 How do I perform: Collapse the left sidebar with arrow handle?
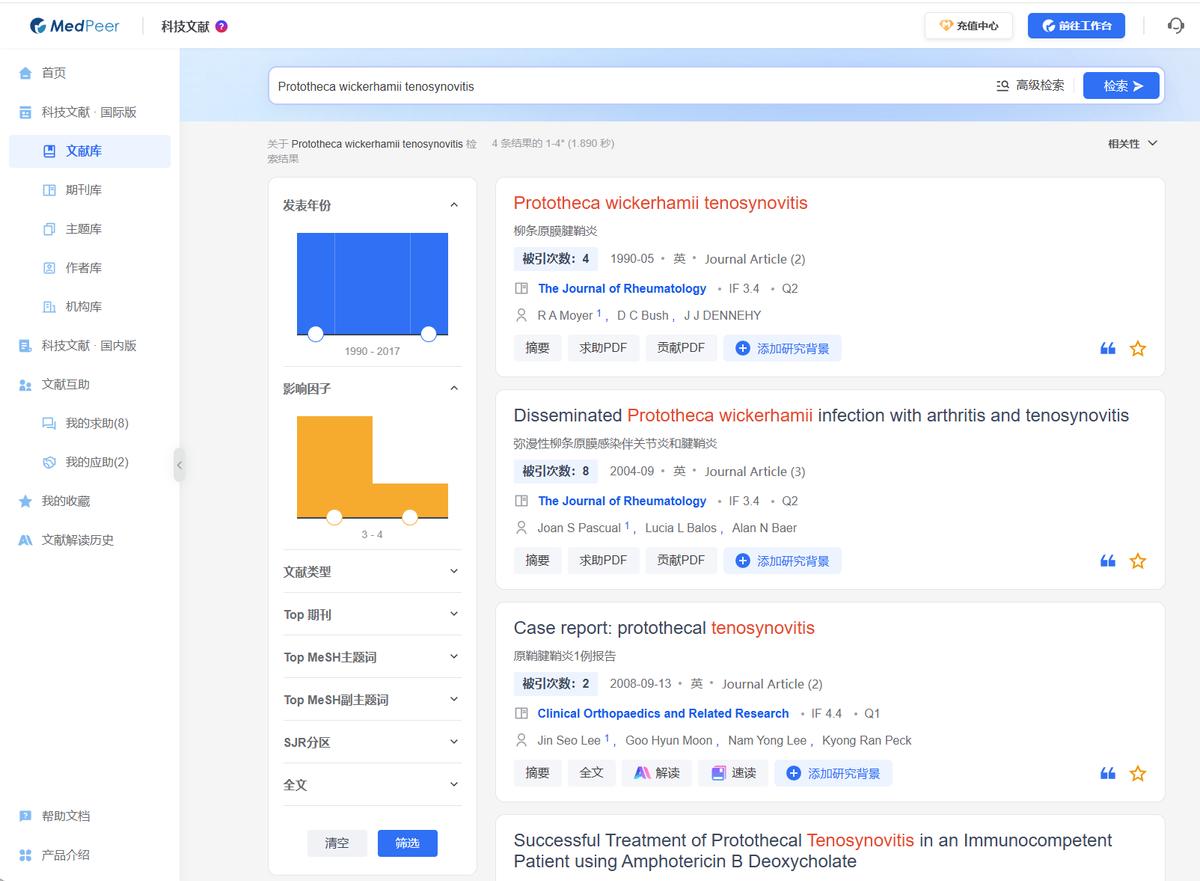179,465
